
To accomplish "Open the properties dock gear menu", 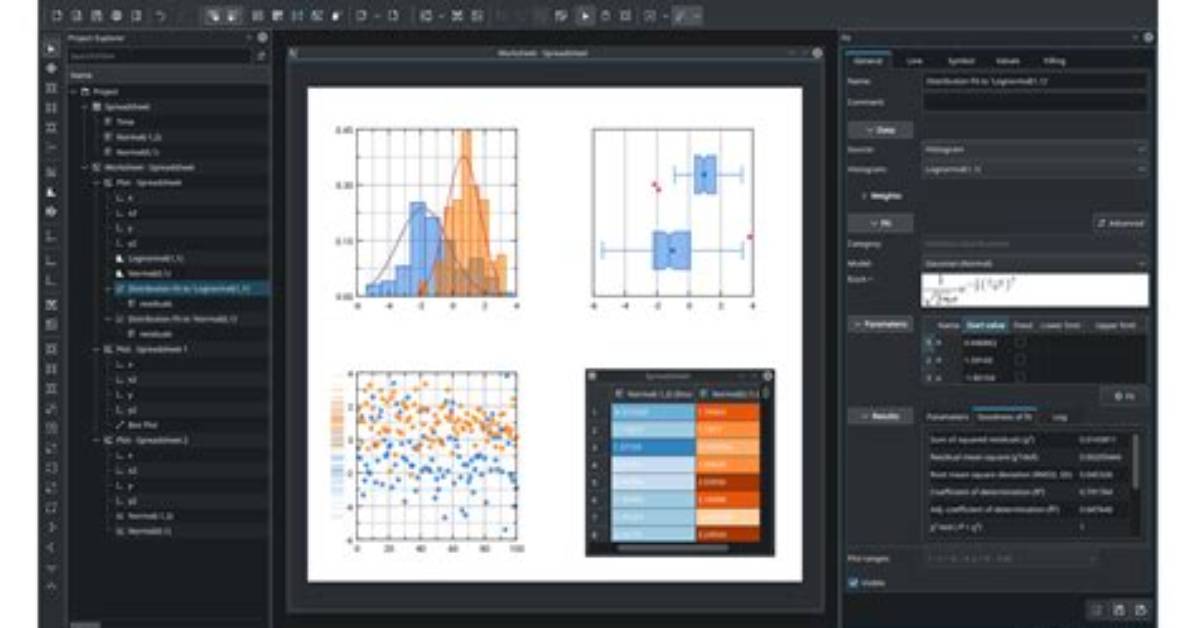I will point(1148,37).
